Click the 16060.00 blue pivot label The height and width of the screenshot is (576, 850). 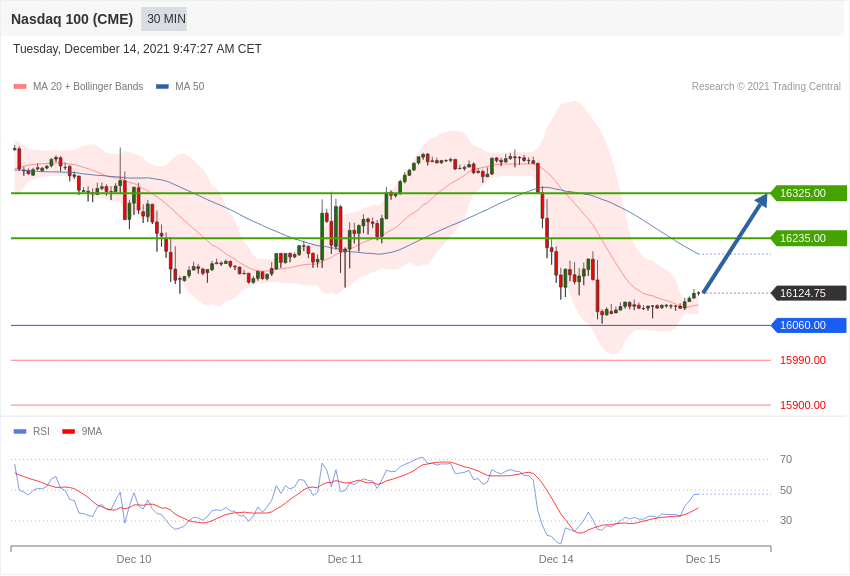[x=808, y=326]
